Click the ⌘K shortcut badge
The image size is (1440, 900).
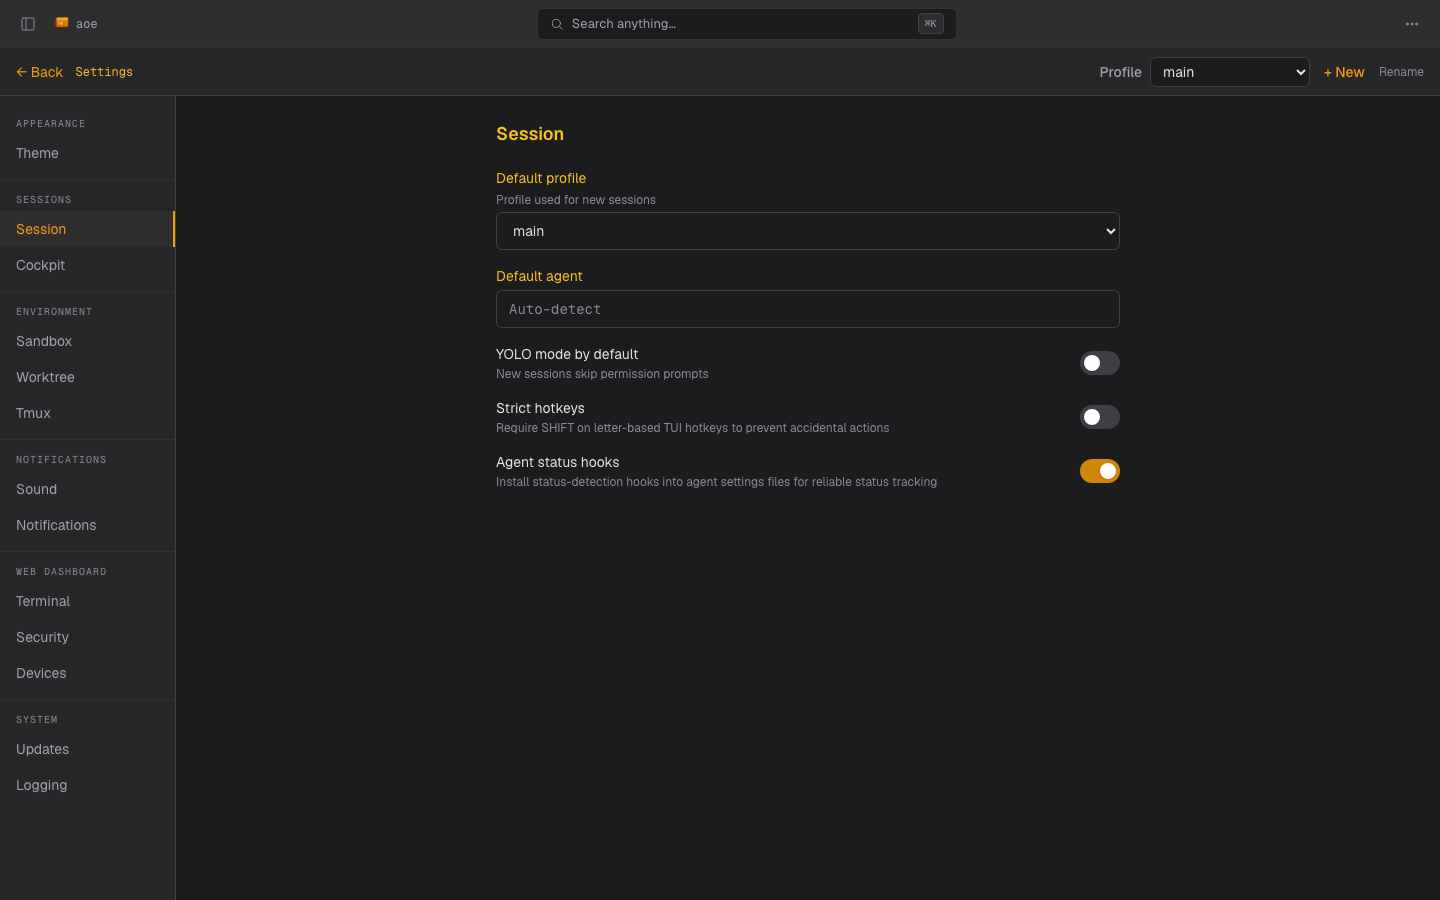[930, 24]
